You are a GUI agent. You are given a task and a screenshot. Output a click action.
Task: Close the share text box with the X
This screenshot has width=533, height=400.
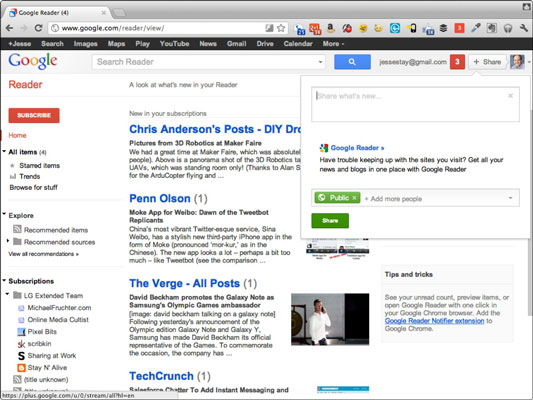[510, 96]
